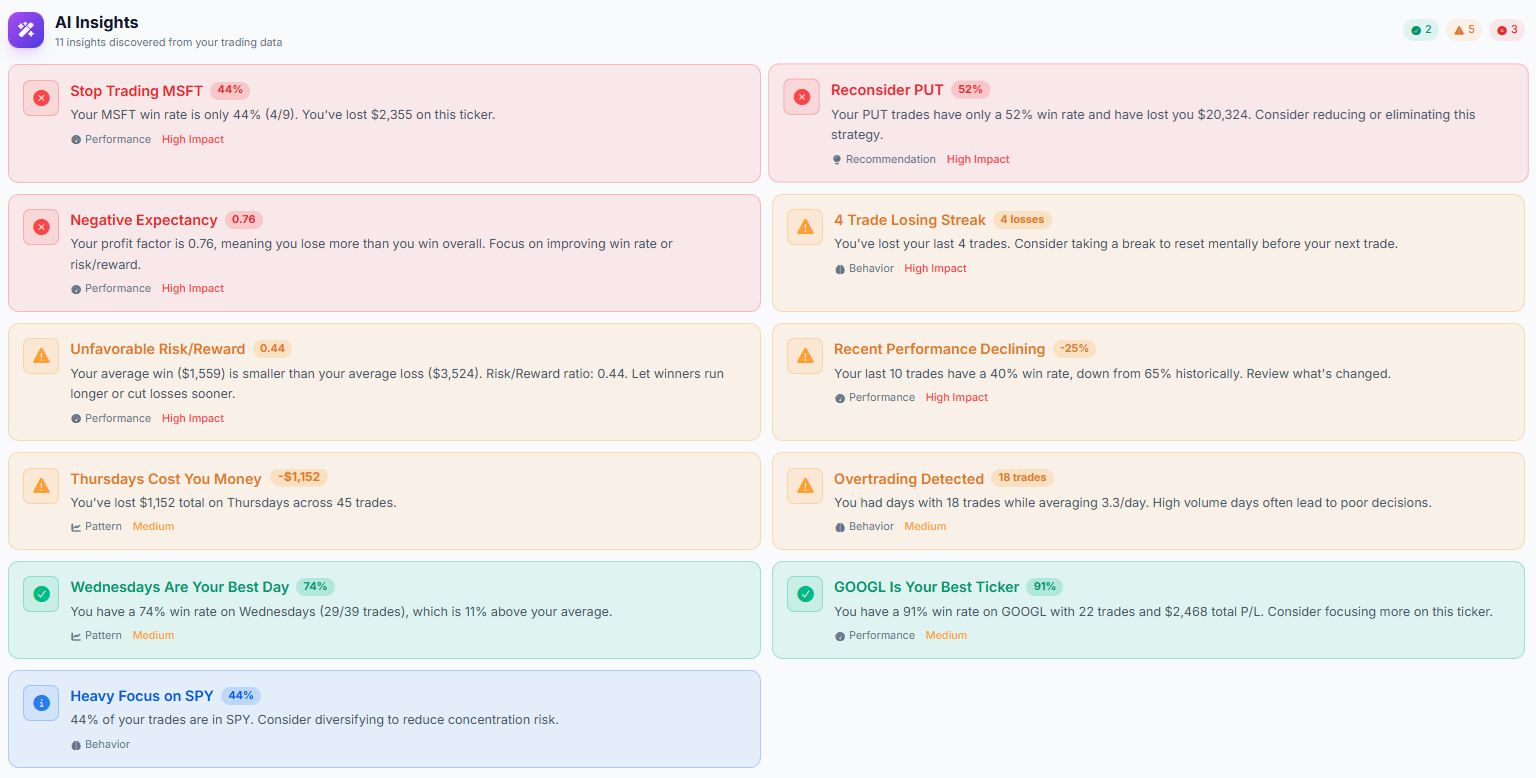
Task: Click the Medium label on Overtrading Detected
Action: 925,526
